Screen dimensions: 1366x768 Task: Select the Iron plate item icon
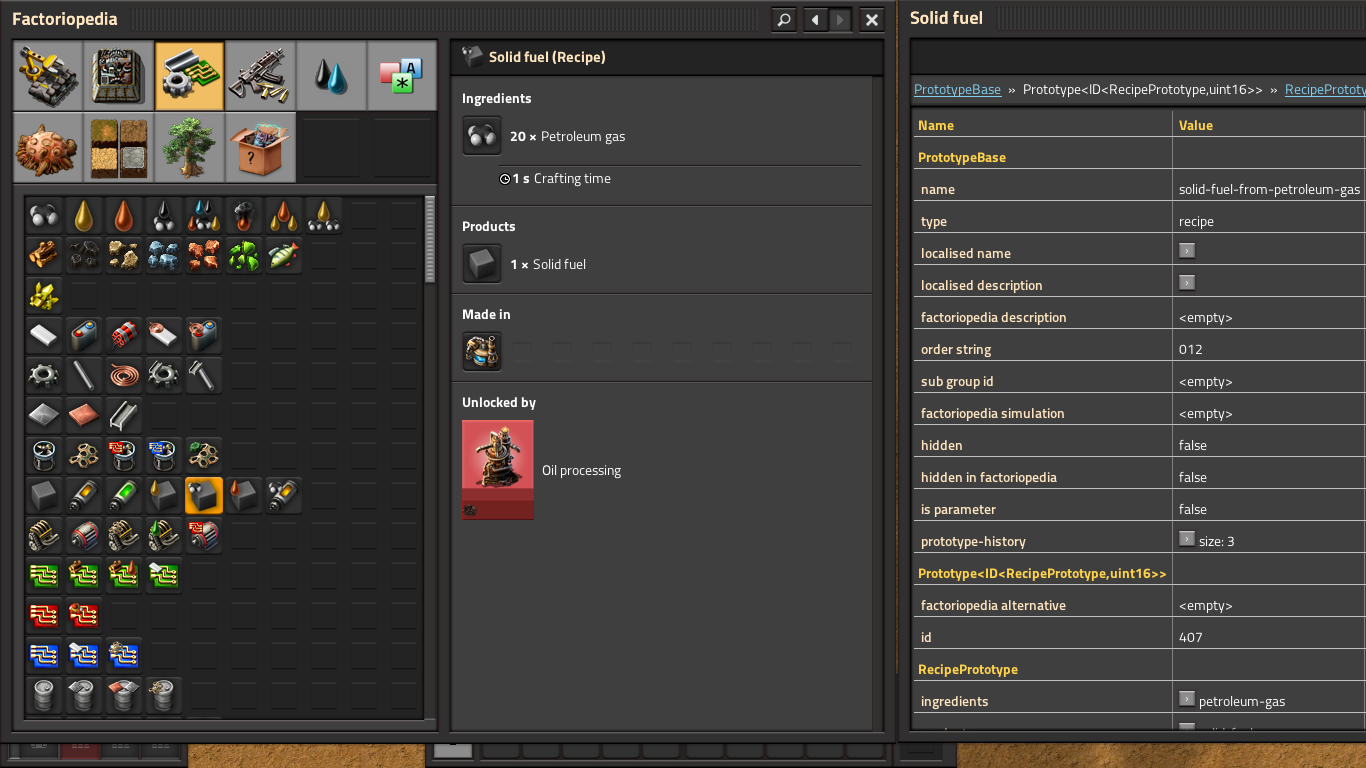(44, 416)
